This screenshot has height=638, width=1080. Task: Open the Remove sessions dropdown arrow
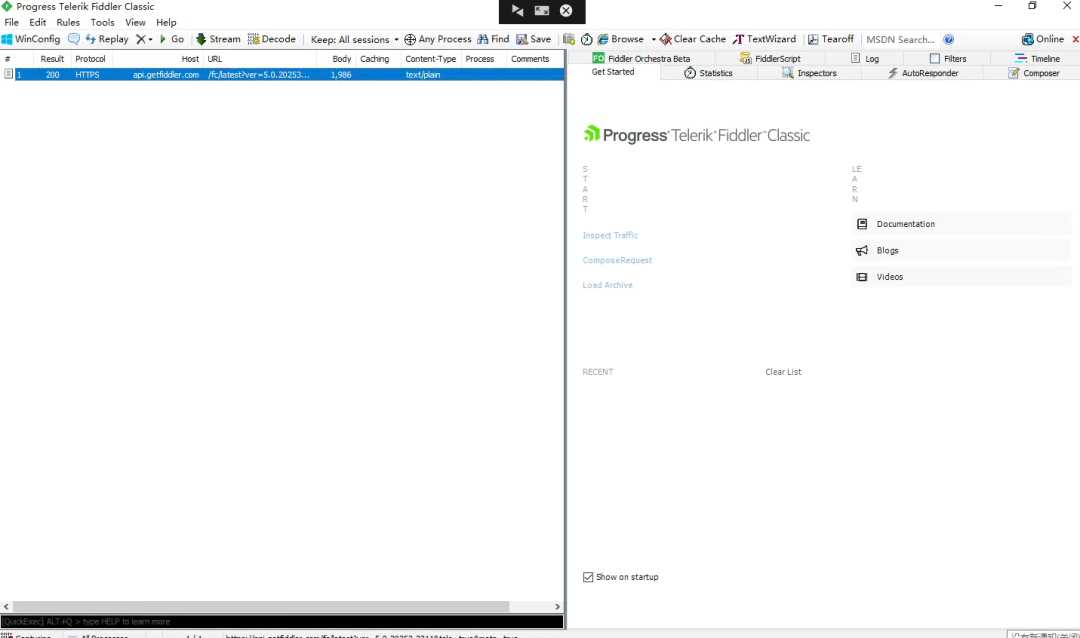coord(150,40)
